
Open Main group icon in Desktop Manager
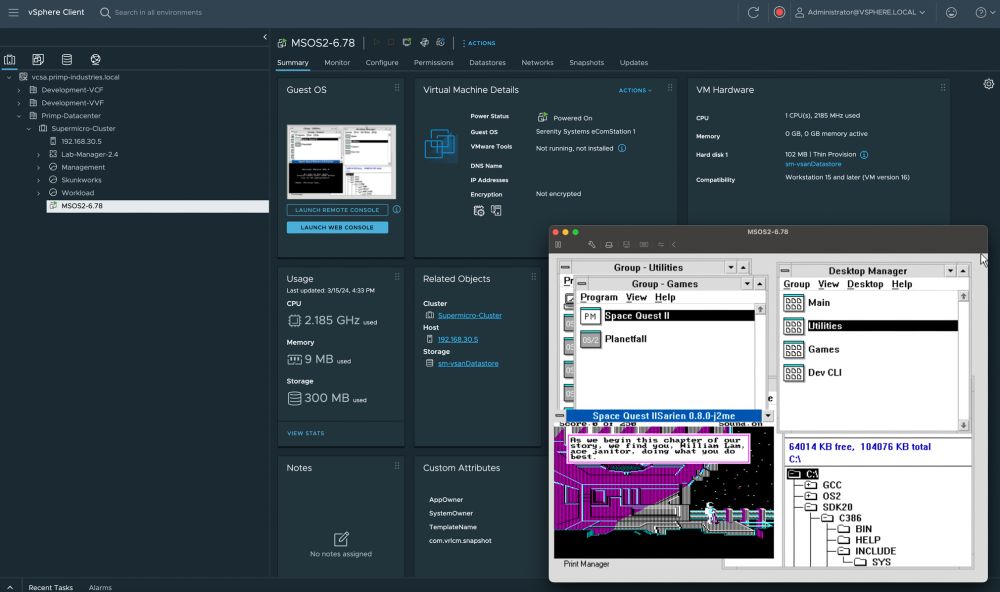[x=793, y=303]
